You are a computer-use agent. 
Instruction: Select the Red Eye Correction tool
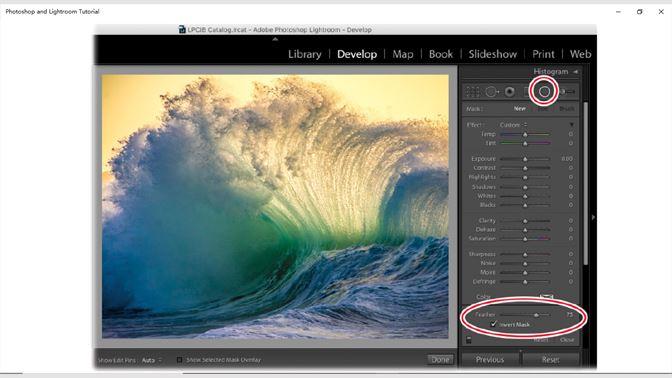pos(510,91)
